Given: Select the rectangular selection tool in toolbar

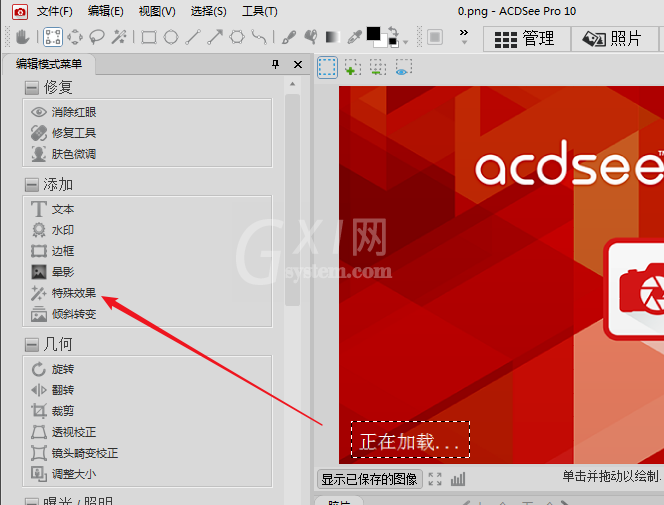Looking at the screenshot, I should tap(53, 37).
